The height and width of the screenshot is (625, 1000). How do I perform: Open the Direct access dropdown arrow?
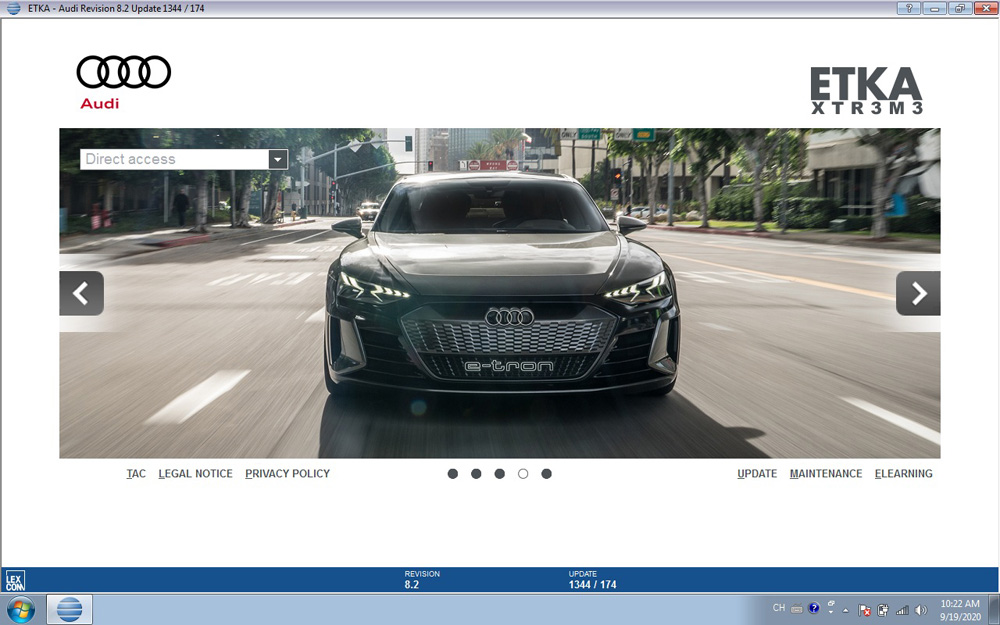(278, 159)
